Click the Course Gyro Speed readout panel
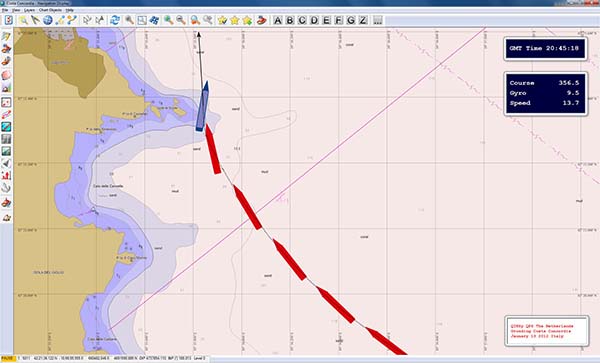 pos(545,93)
